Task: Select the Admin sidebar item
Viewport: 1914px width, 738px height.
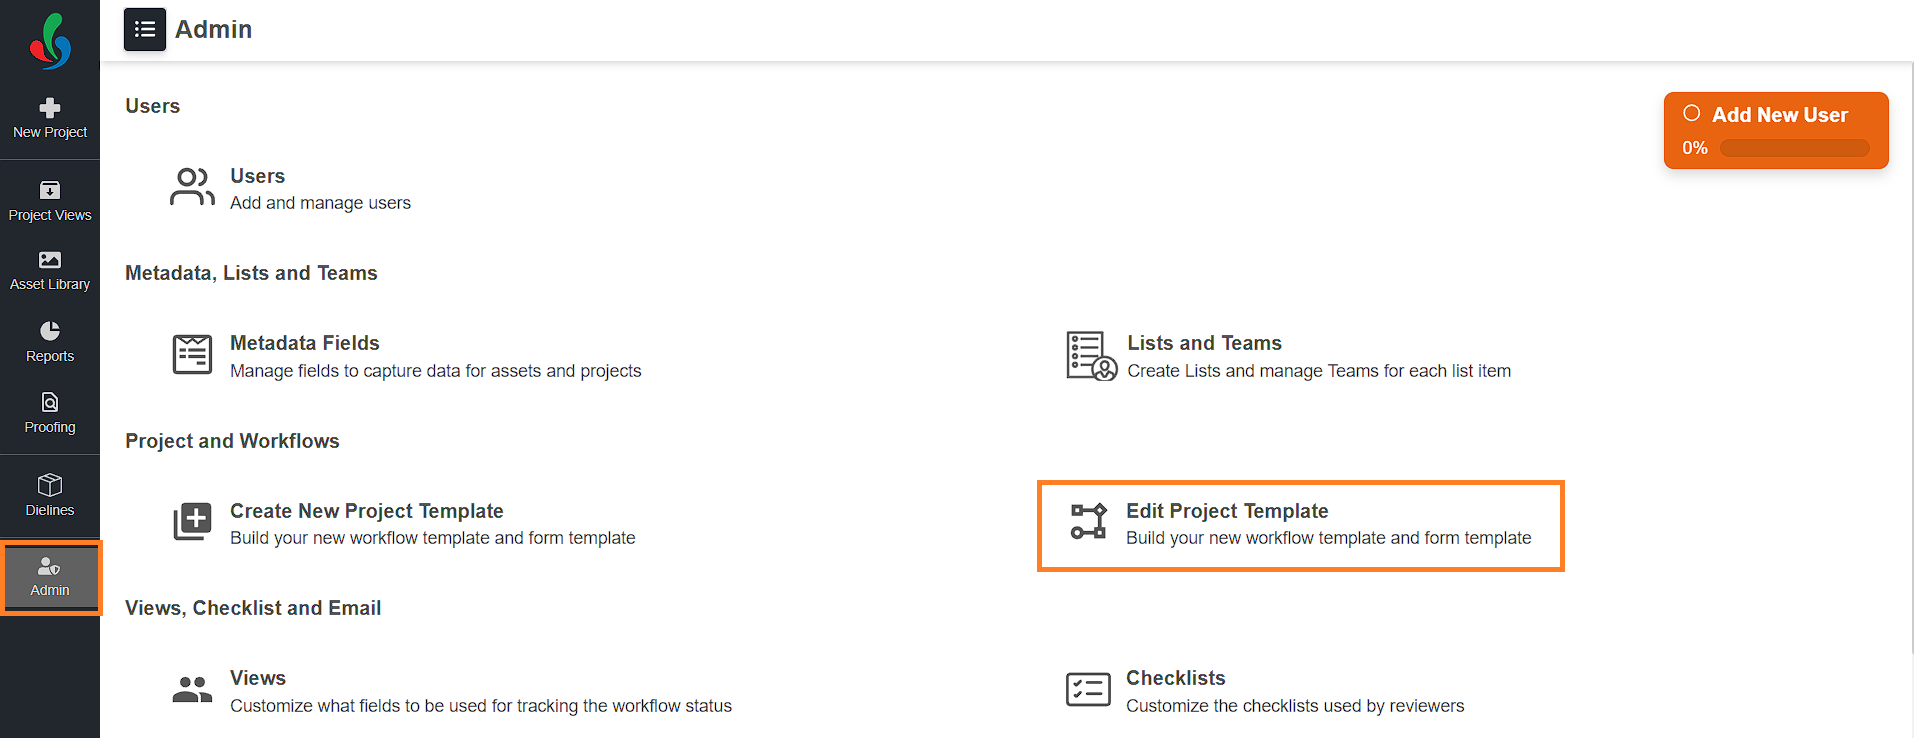Action: point(50,578)
